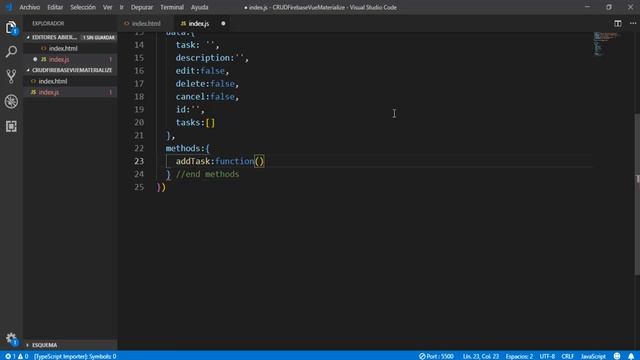Select index.js in project folder tree
Viewport: 640px width, 360px height.
(70, 92)
